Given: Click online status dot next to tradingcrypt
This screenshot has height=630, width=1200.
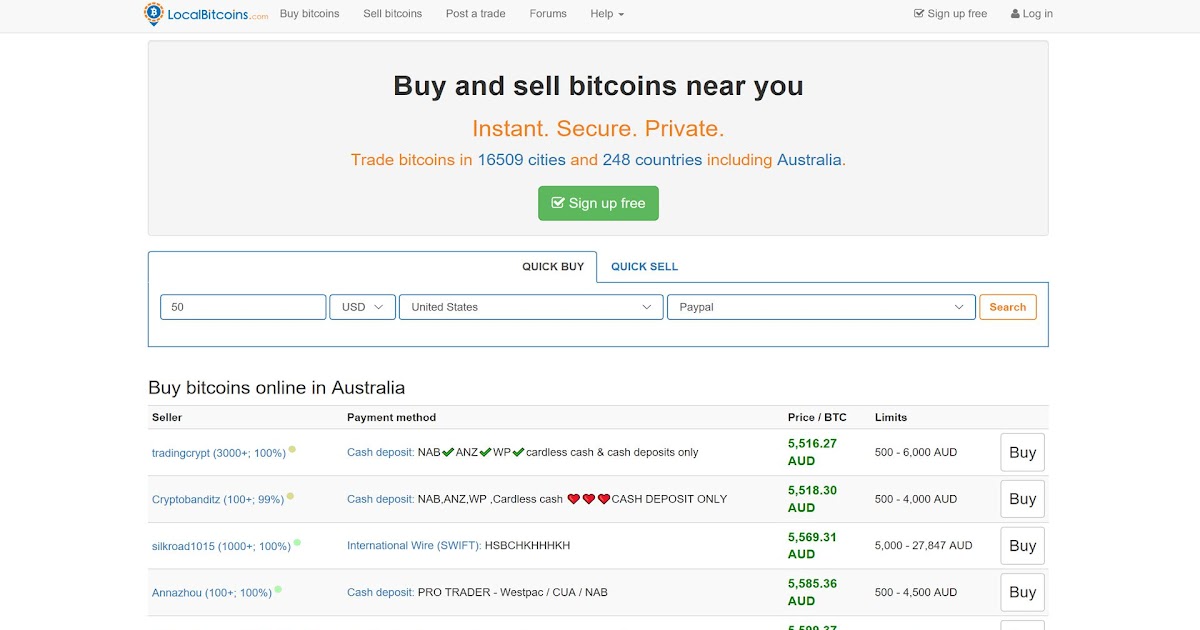Looking at the screenshot, I should point(292,450).
